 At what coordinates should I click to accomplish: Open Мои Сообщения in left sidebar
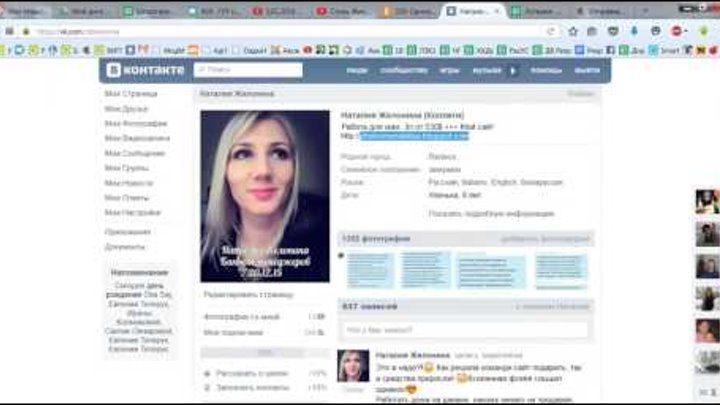pyautogui.click(x=134, y=153)
